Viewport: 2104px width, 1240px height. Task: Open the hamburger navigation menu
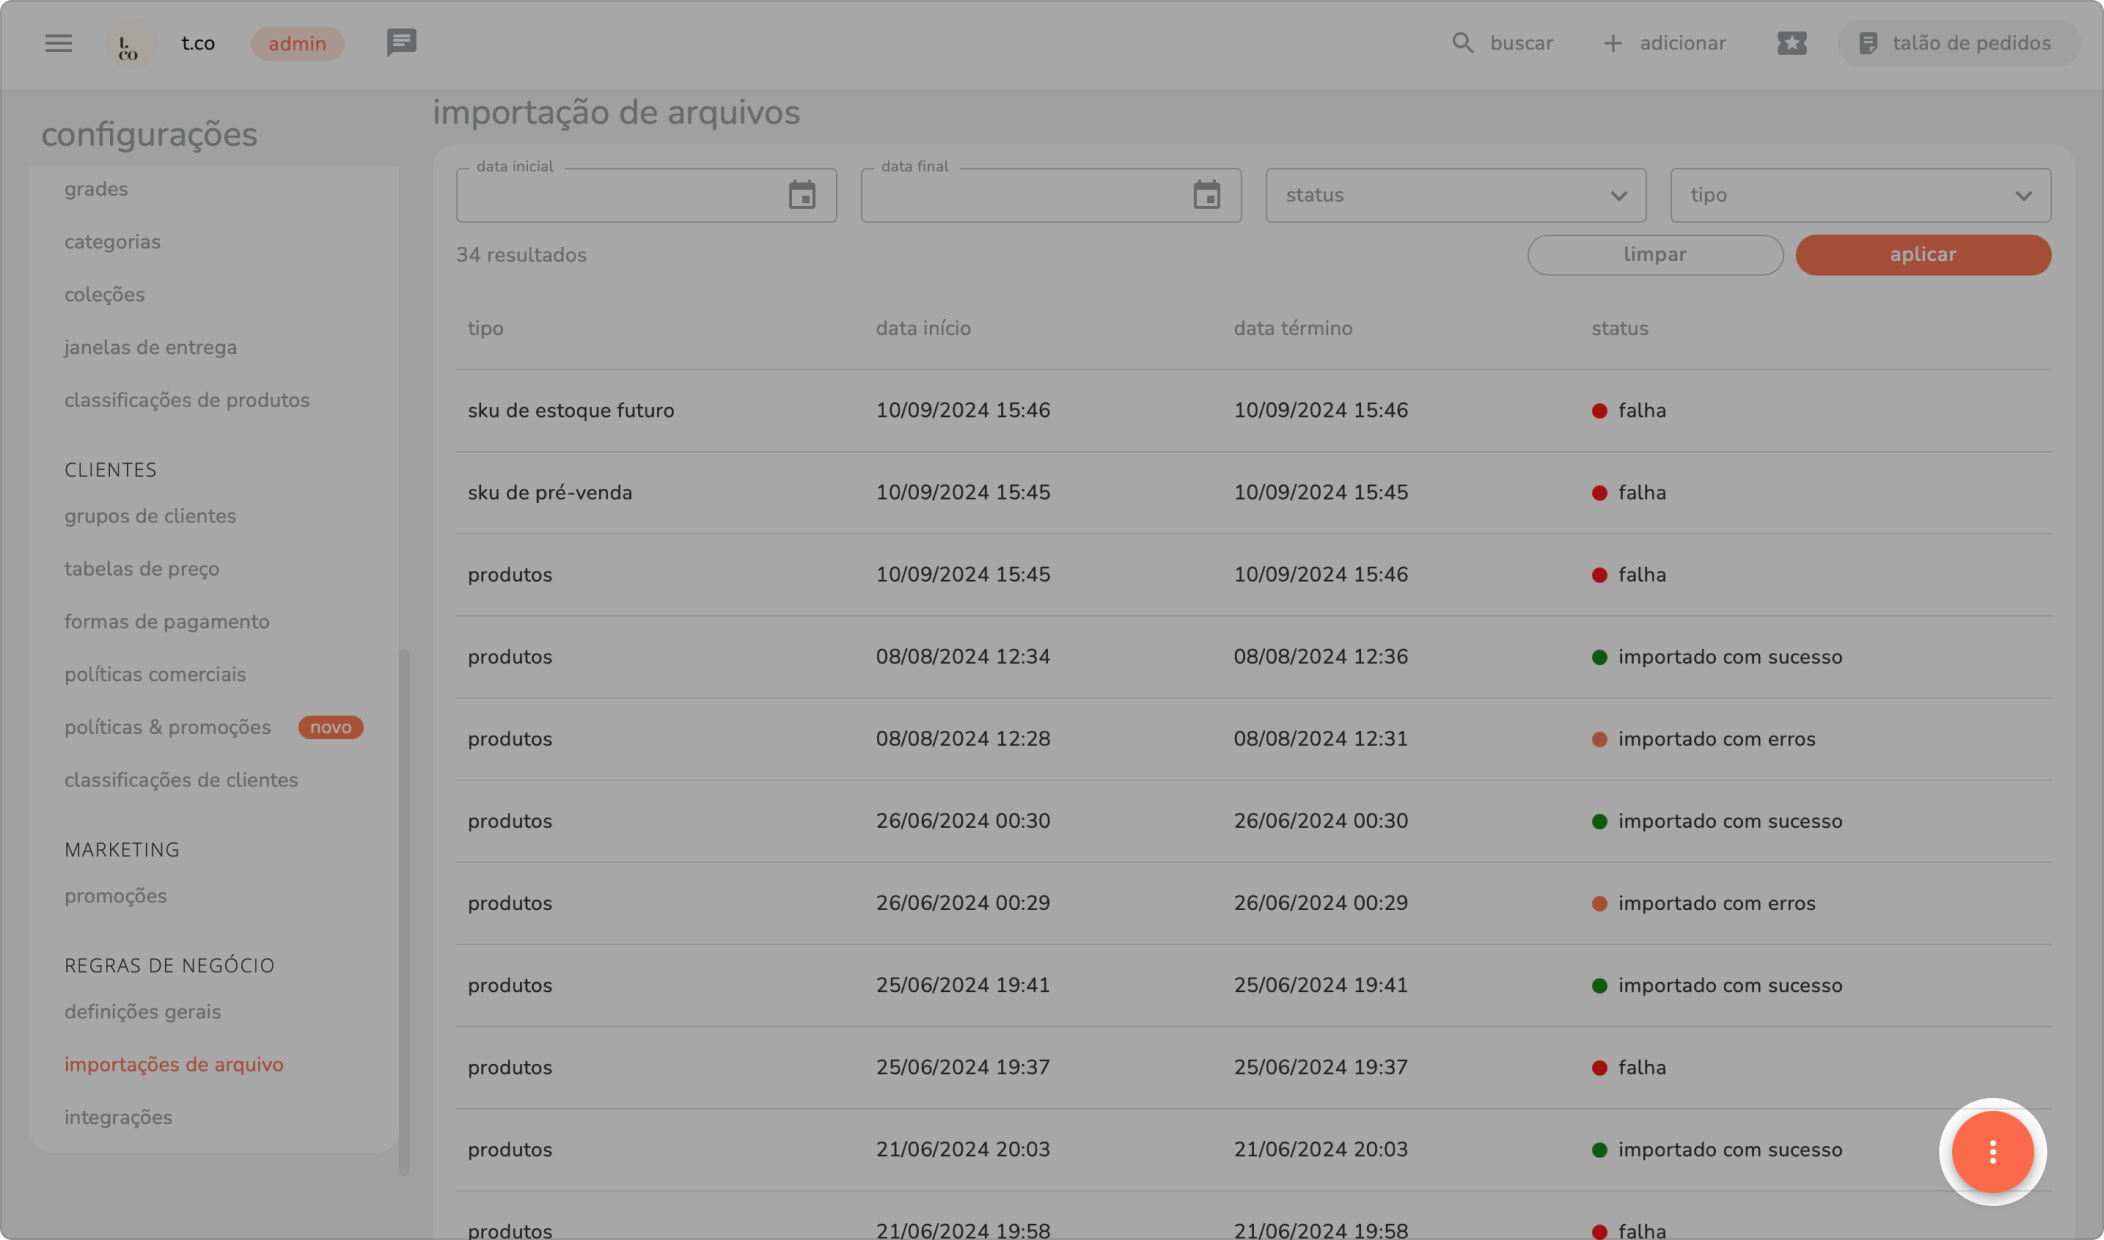click(x=58, y=43)
